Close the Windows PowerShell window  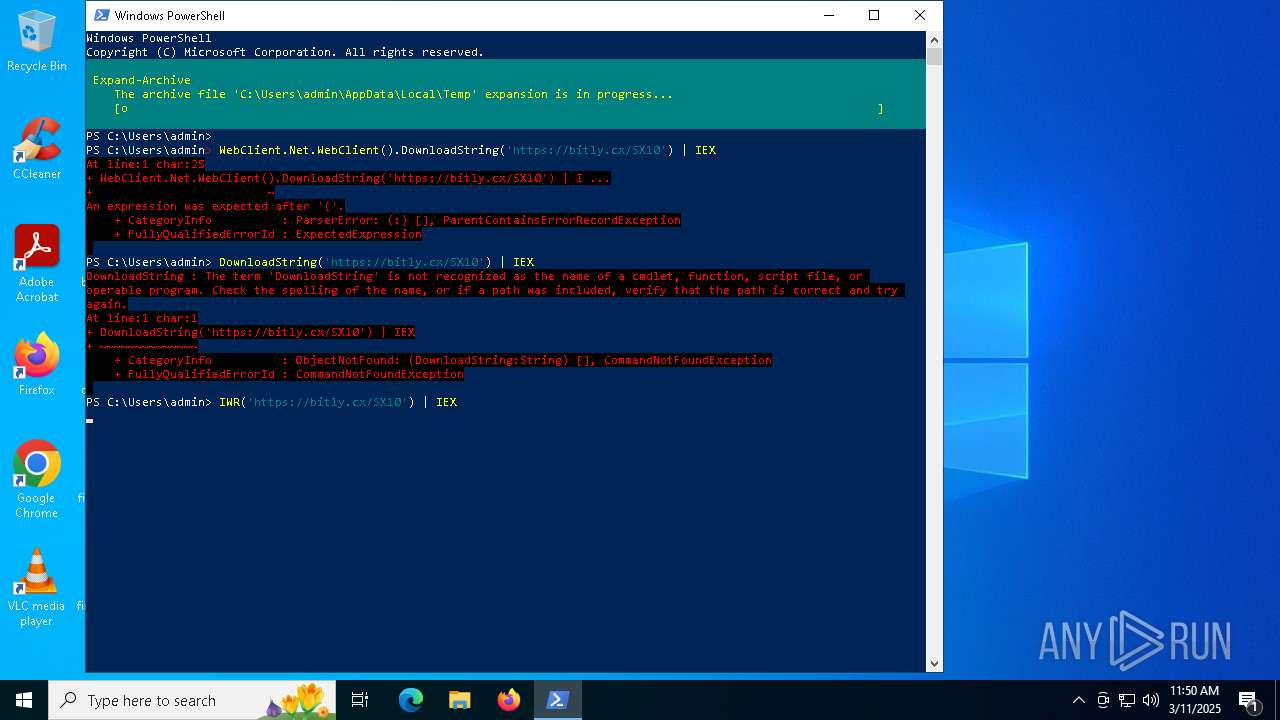(x=920, y=15)
